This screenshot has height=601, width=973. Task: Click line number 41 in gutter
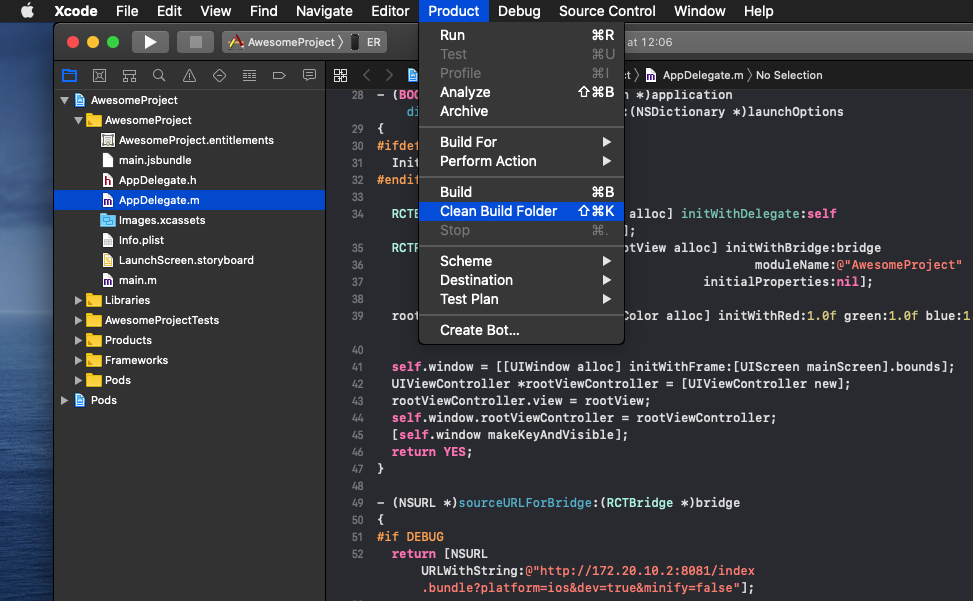357,367
